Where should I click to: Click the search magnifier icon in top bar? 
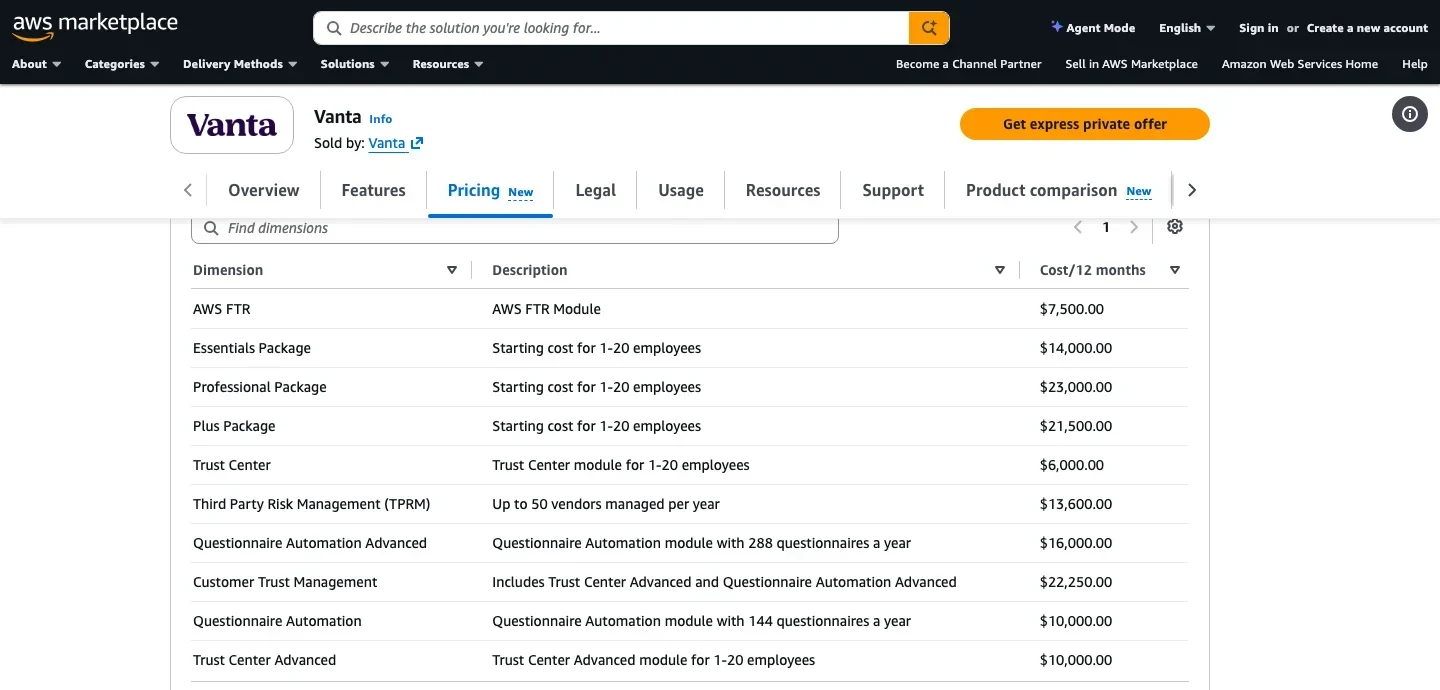(x=334, y=28)
